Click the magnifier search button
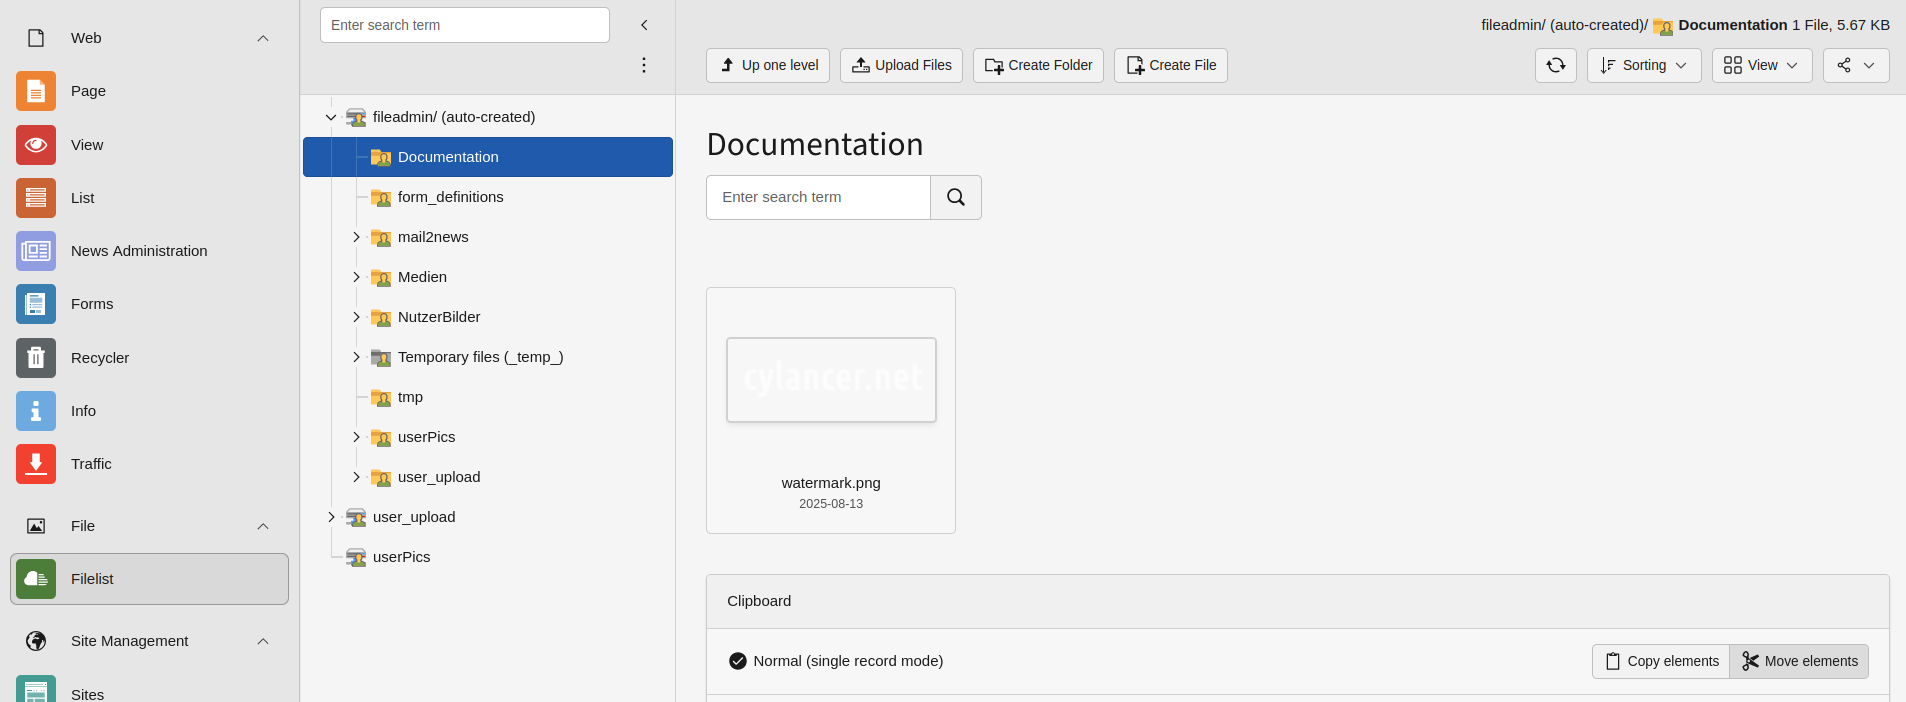 (955, 198)
